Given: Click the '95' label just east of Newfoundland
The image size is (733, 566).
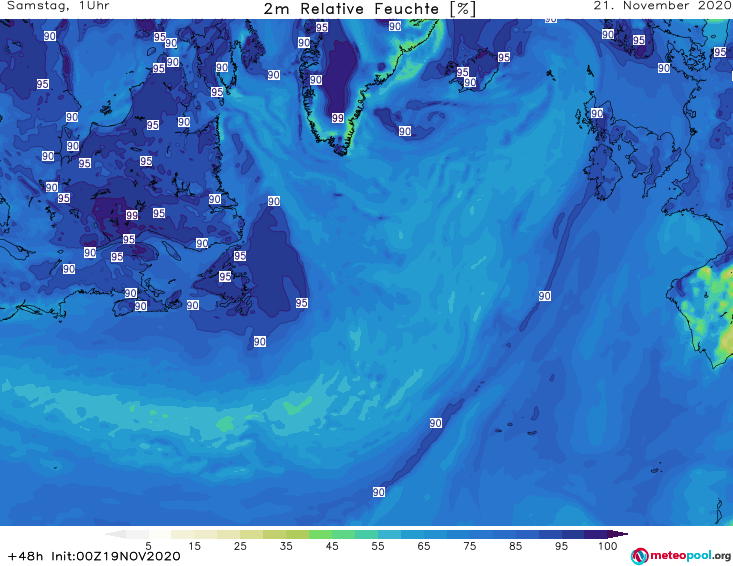Looking at the screenshot, I should (302, 303).
